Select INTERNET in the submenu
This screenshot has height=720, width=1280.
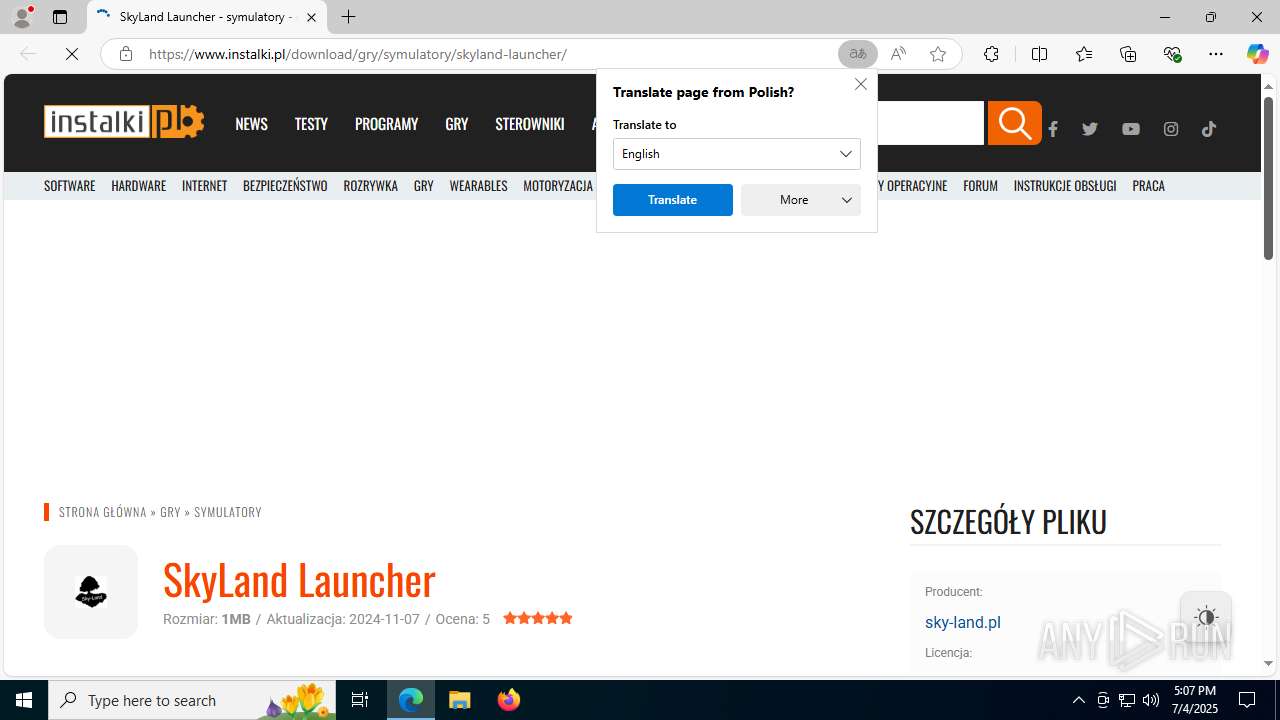205,186
